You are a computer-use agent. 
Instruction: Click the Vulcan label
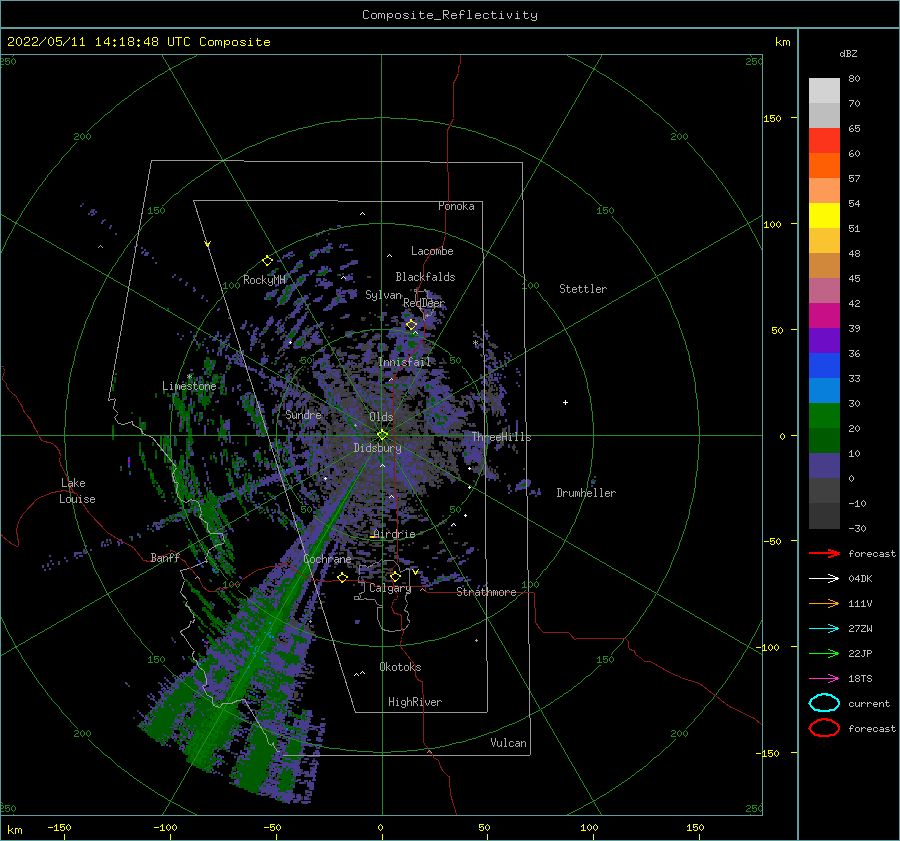(x=509, y=743)
